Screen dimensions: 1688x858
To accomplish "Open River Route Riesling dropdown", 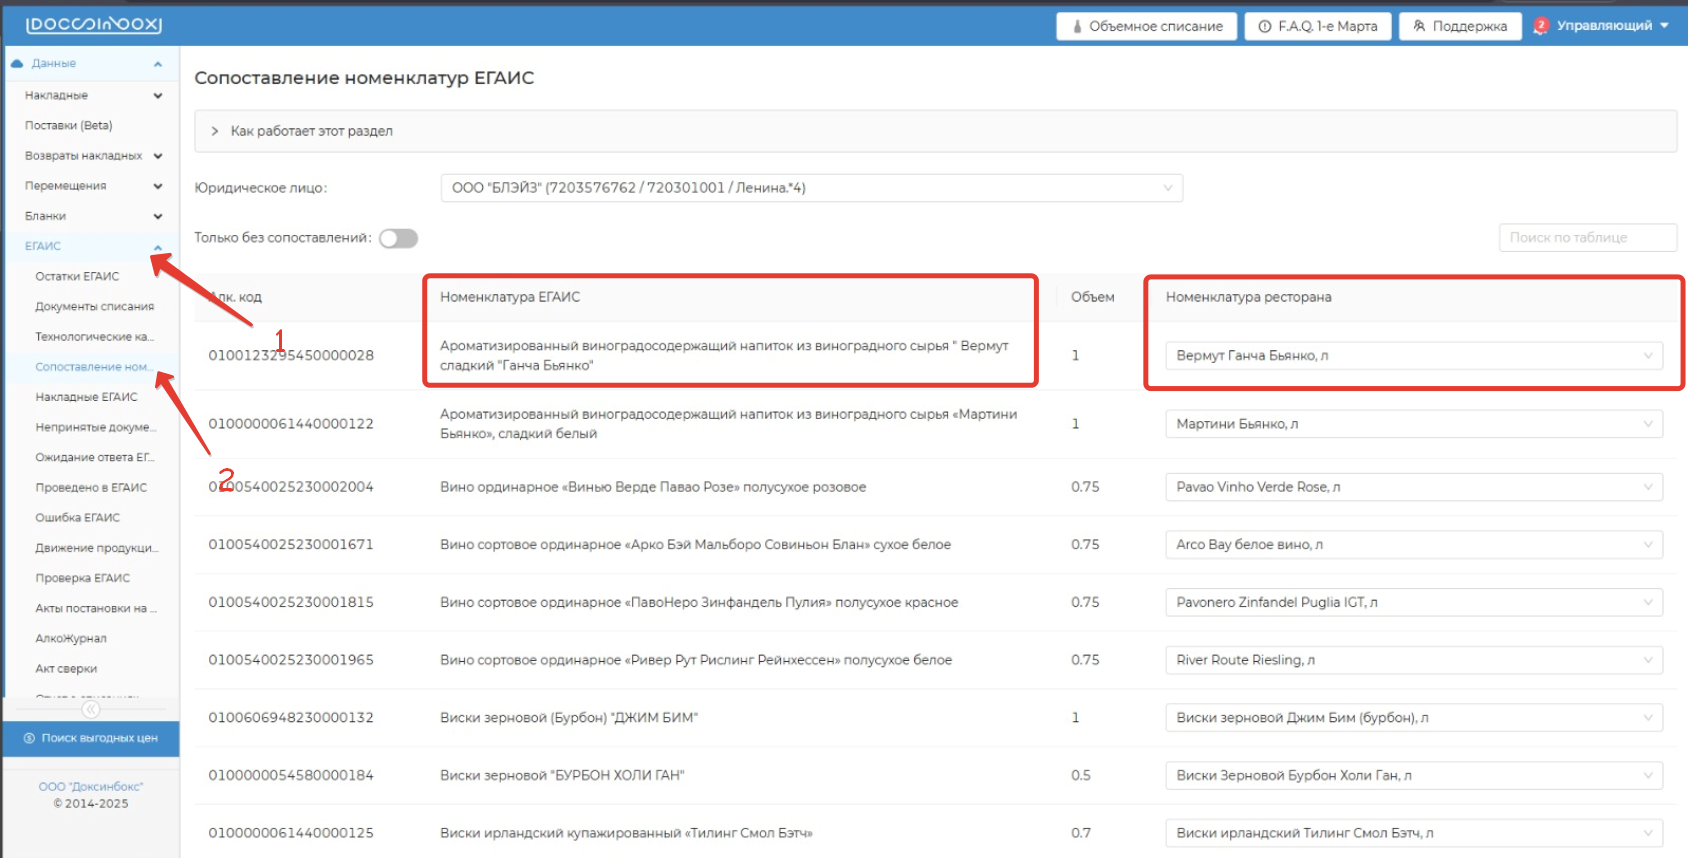I will click(x=1414, y=660).
